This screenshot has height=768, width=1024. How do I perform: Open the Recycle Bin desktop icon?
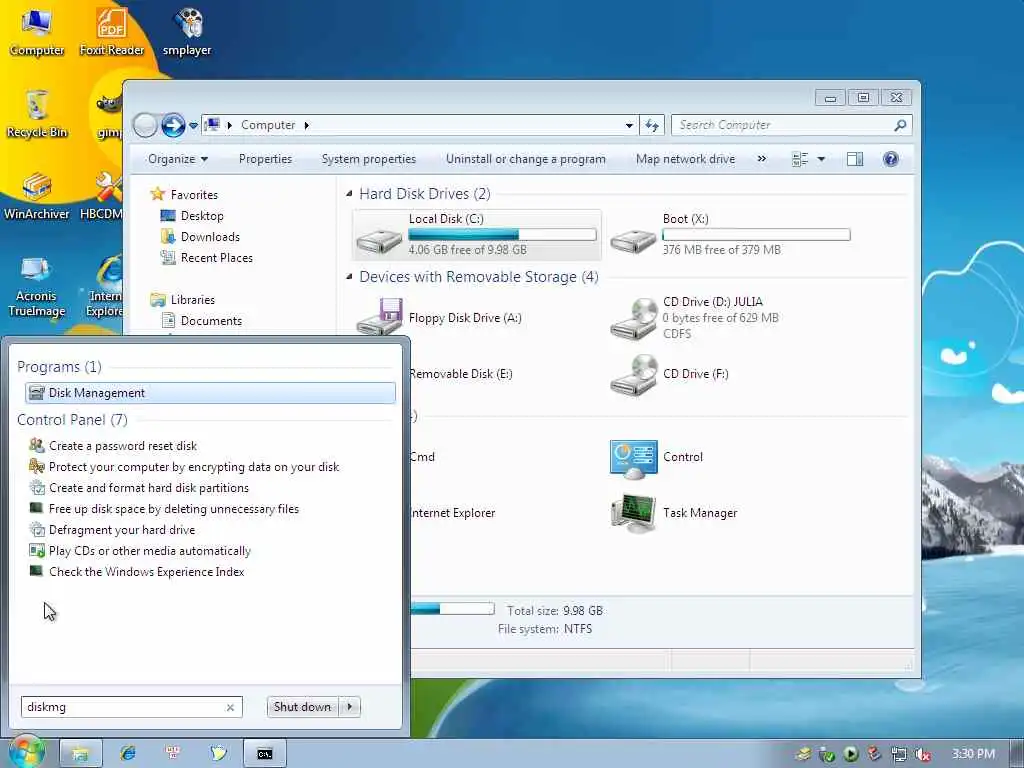(x=37, y=114)
